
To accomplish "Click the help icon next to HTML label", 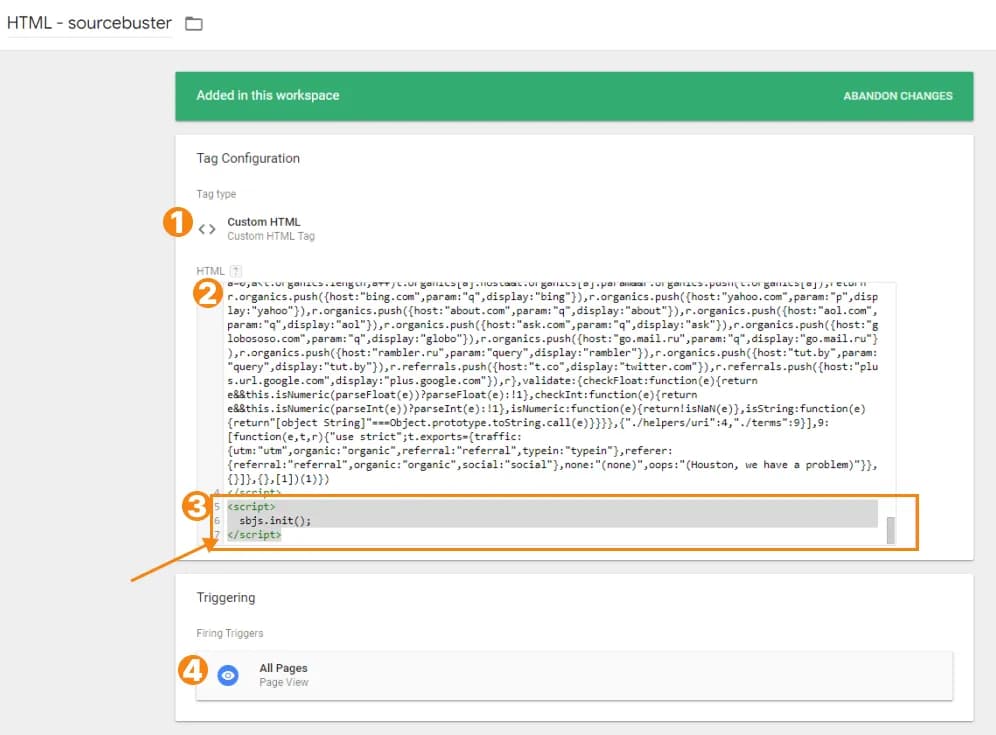I will coord(237,270).
